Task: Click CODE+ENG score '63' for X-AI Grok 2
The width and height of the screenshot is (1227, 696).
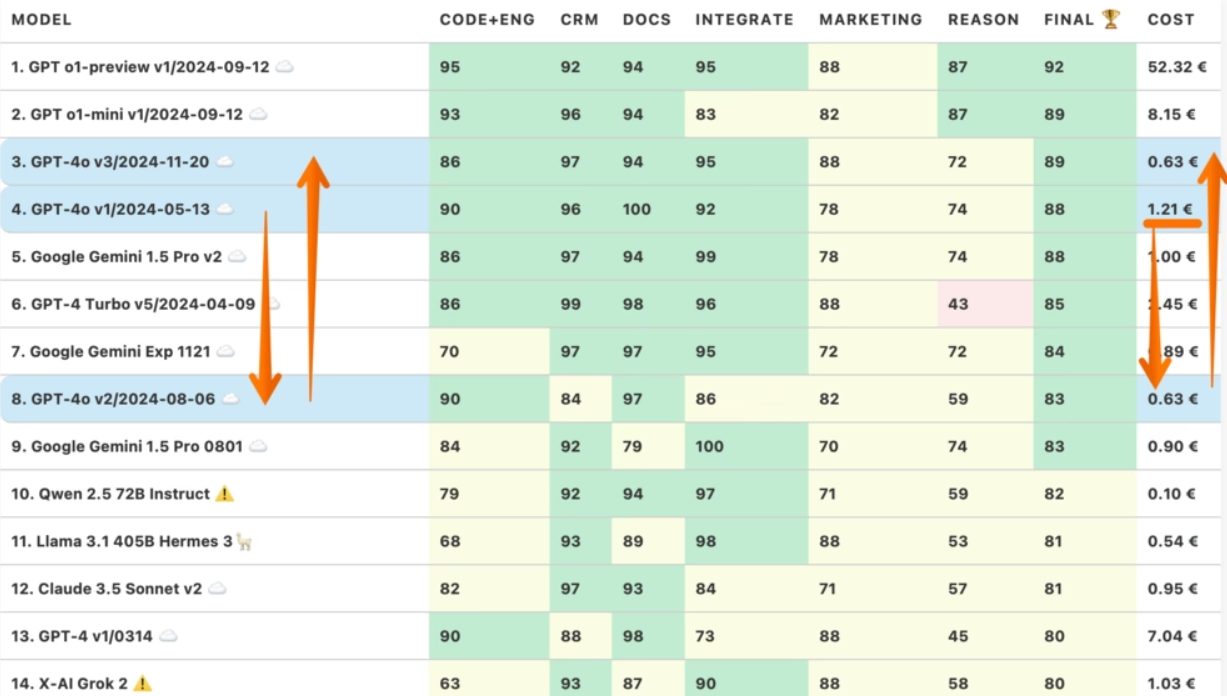Action: 450,684
